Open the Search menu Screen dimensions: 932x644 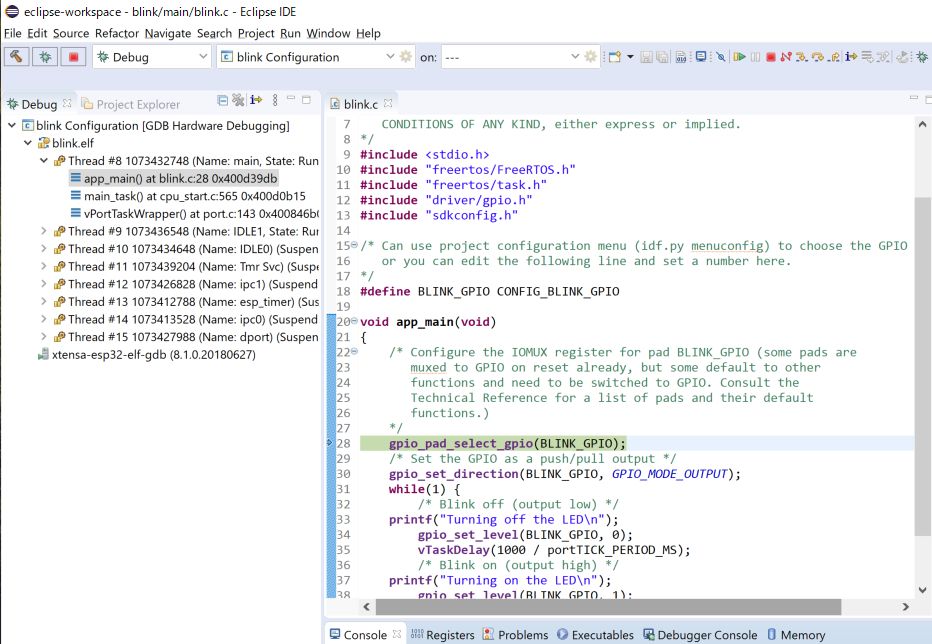[215, 33]
